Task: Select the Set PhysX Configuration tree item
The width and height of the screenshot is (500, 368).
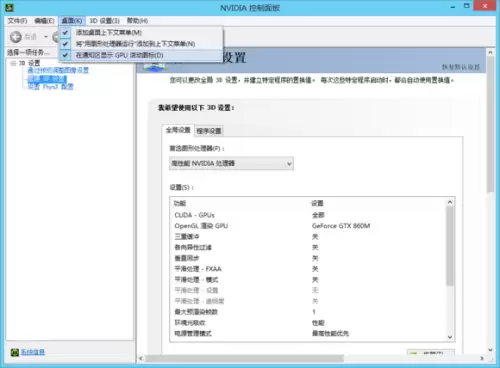Action: pos(50,87)
